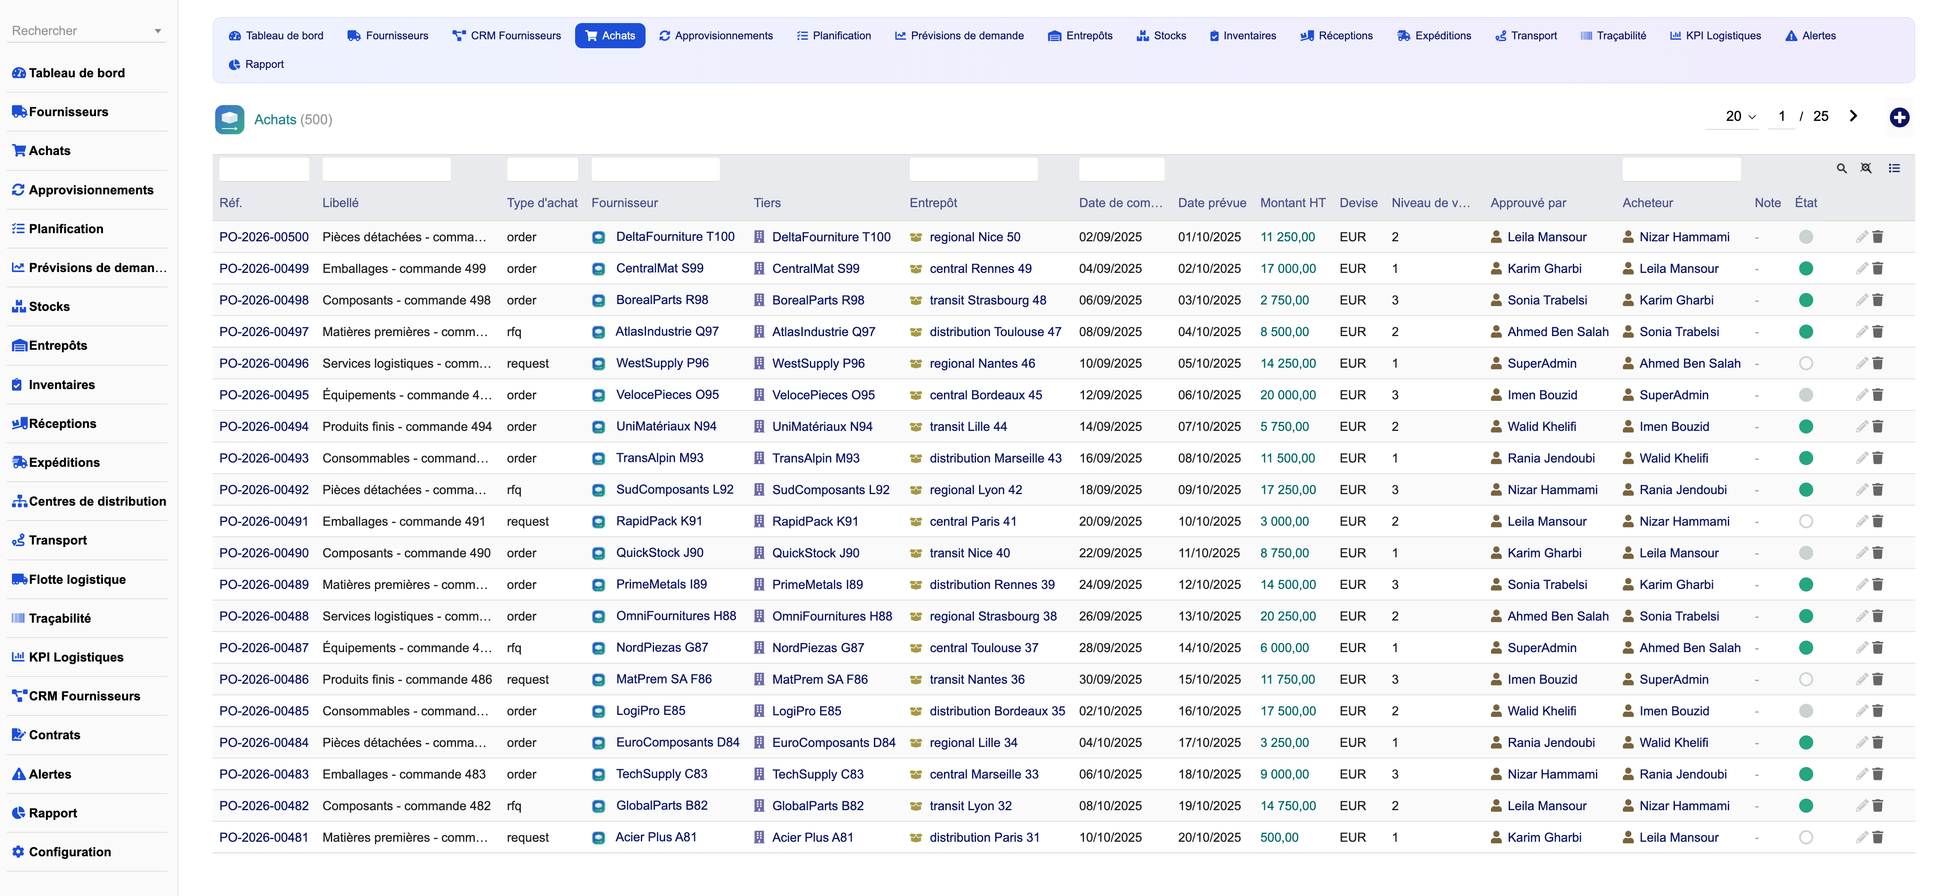Click the Fournisseur filter input field
The height and width of the screenshot is (896, 1946).
click(x=656, y=169)
